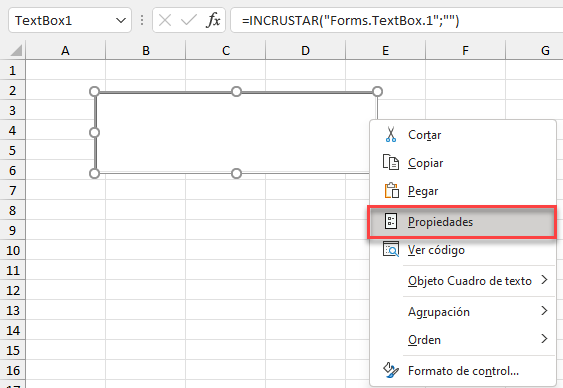Click the left-middle resize handle of textbox
Screen dimensions: 563x388
pyautogui.click(x=94, y=133)
